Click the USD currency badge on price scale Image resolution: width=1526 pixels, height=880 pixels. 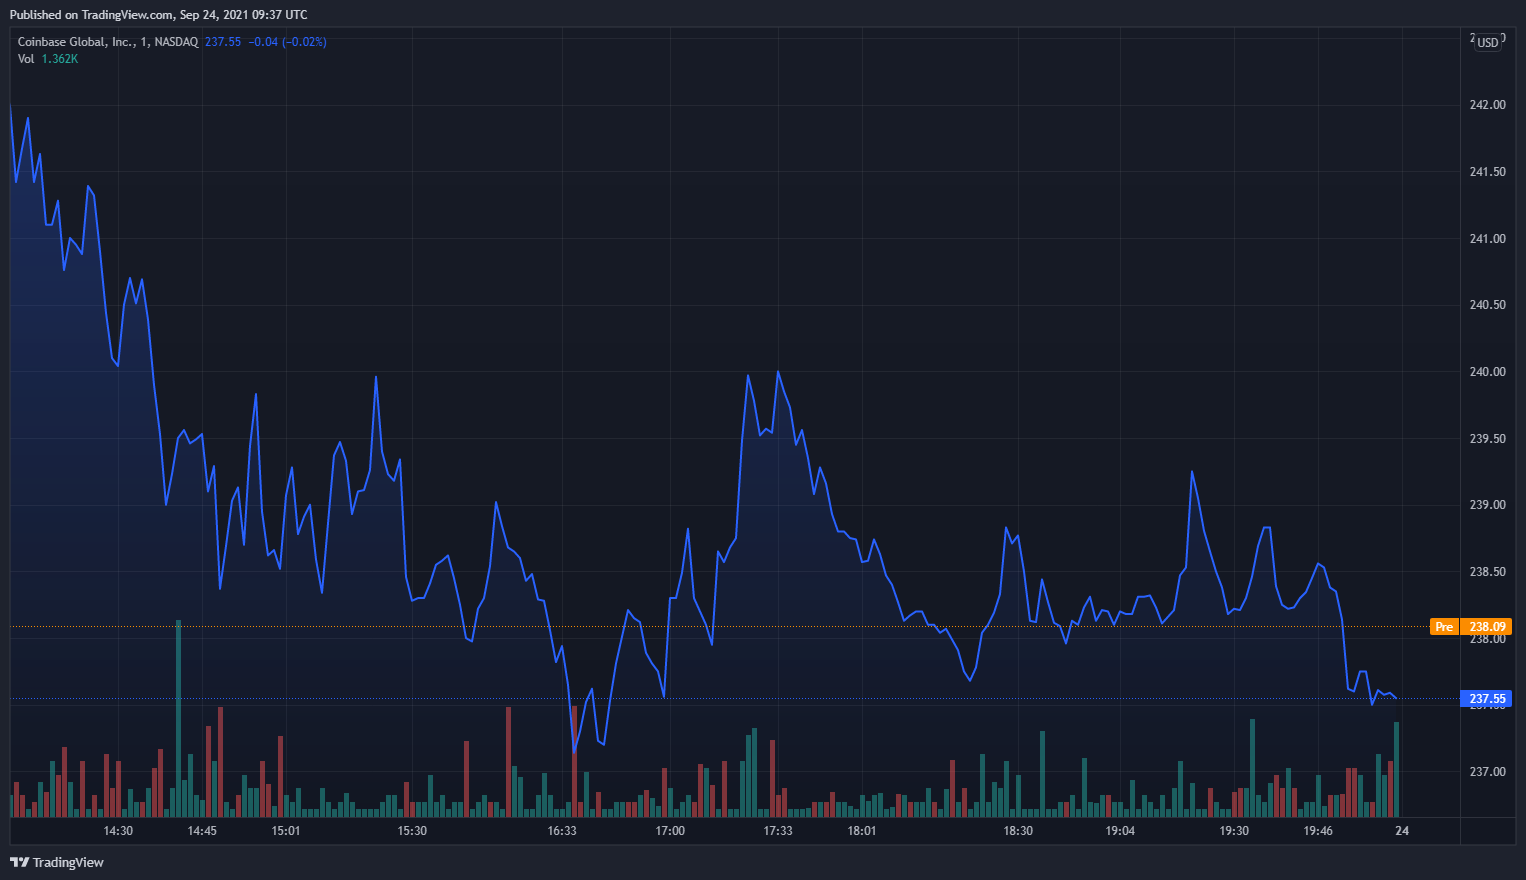1487,42
